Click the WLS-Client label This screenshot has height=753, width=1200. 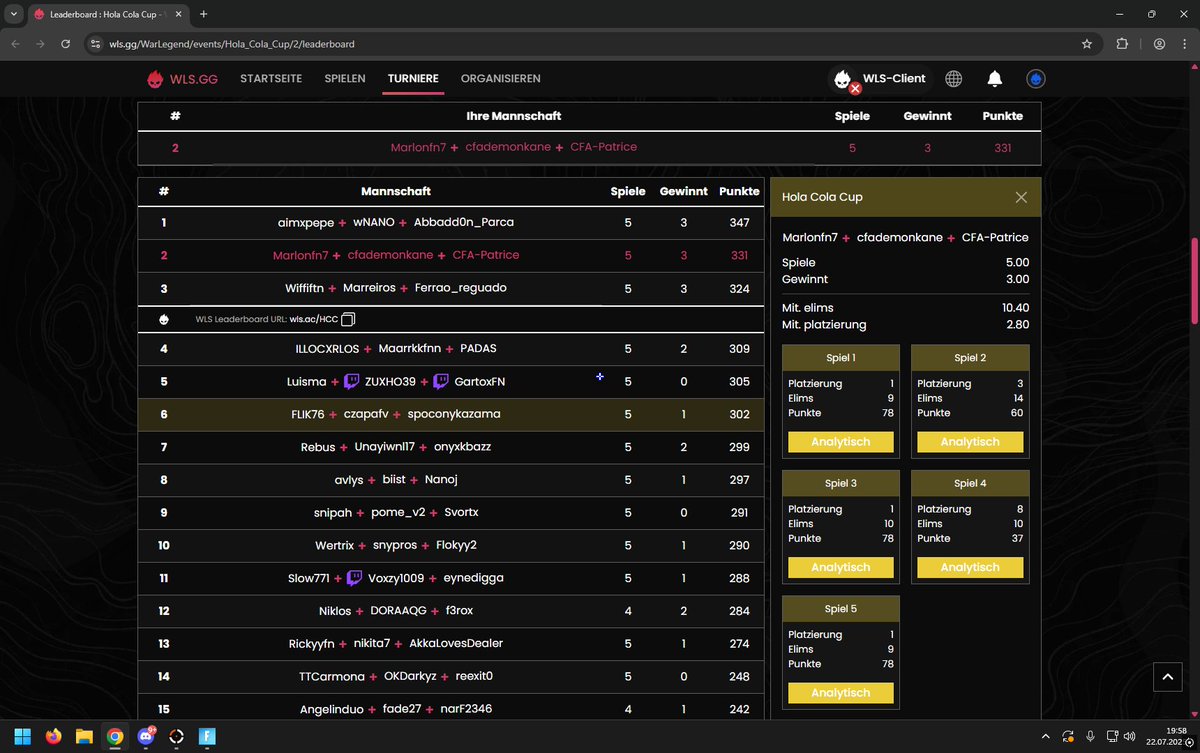[x=894, y=78]
